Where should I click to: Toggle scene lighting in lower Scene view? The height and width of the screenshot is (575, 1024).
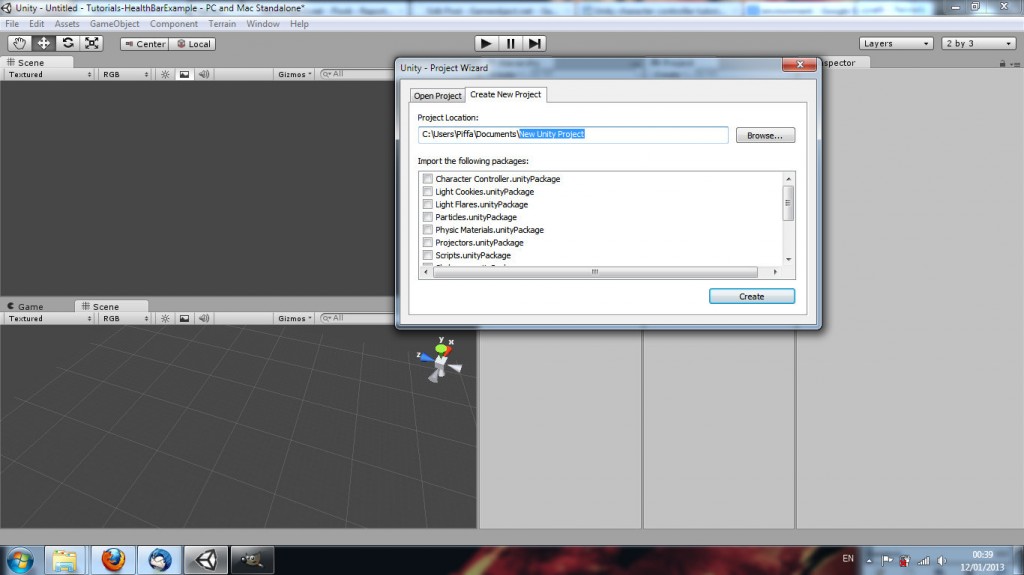point(165,318)
